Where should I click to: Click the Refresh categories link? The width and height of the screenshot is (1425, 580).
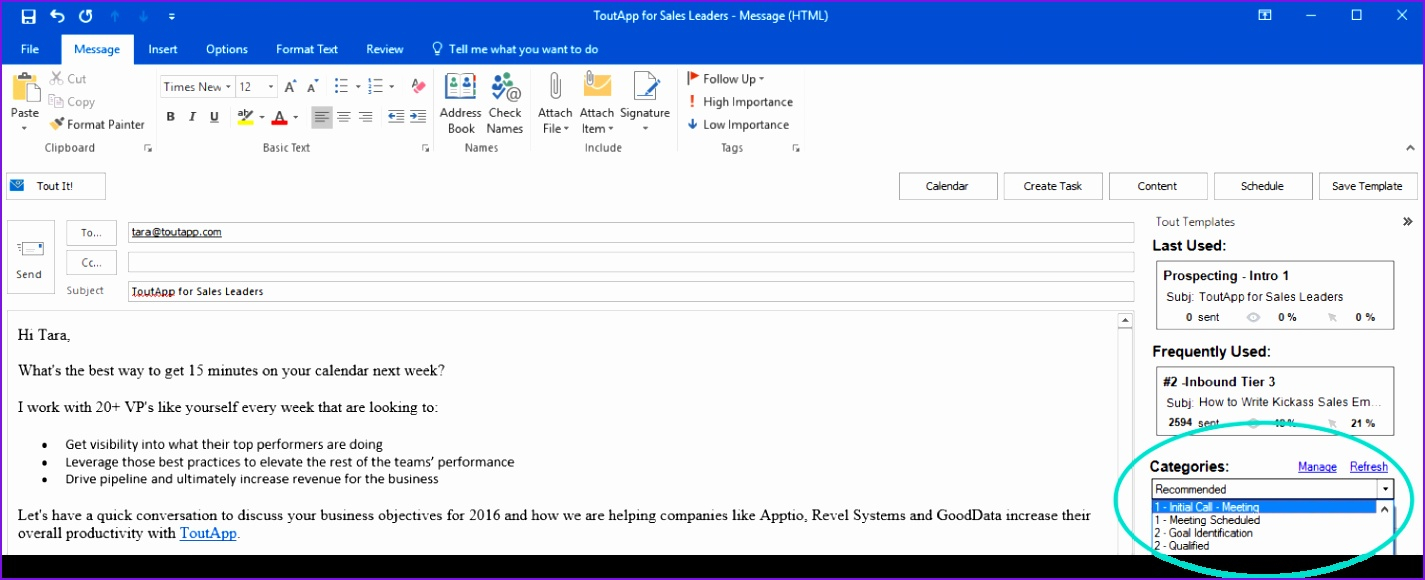click(x=1369, y=467)
